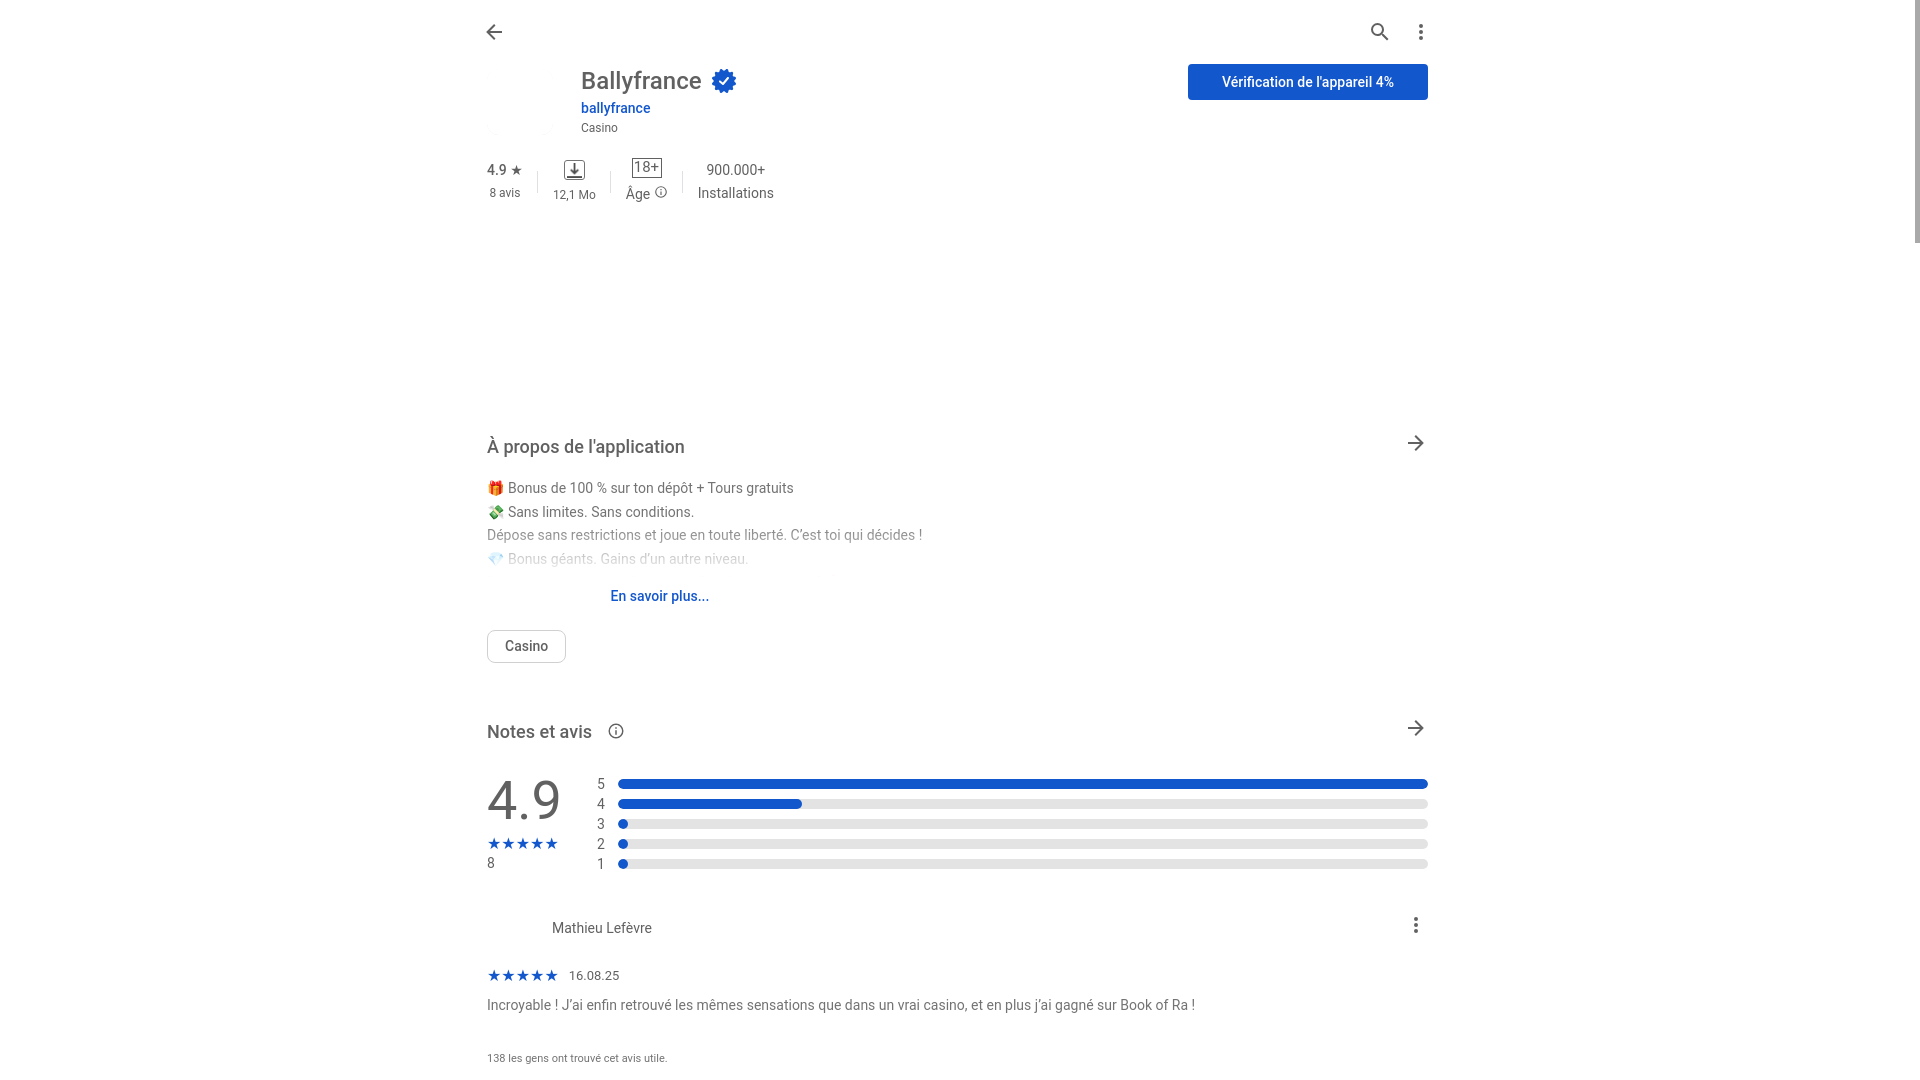Open the ballyfrance developer link
1920x1080 pixels.
point(615,108)
